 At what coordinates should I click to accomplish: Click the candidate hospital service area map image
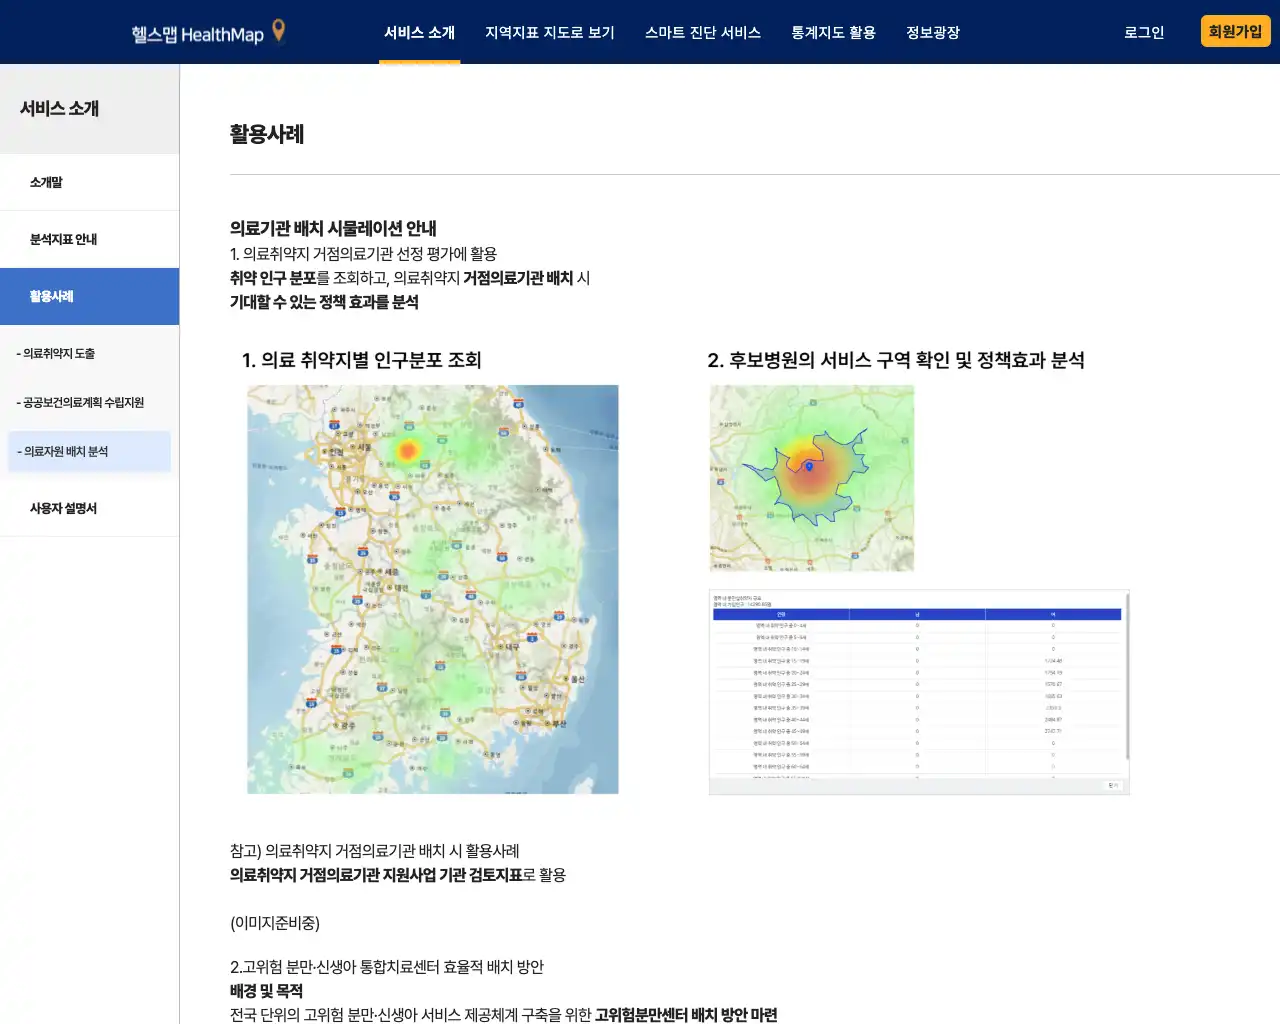tap(811, 478)
